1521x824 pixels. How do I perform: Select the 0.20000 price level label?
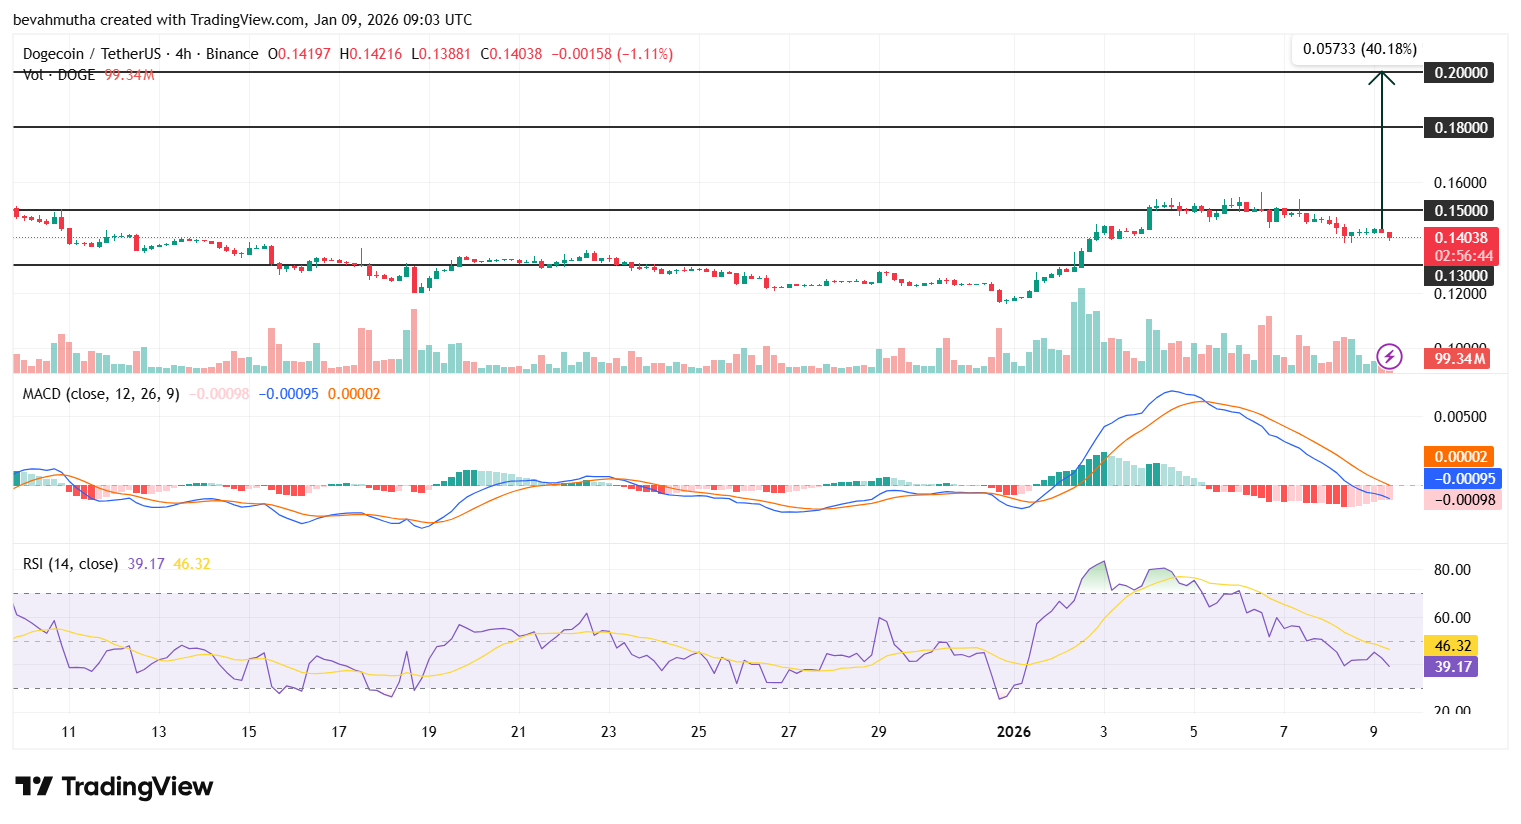1458,72
